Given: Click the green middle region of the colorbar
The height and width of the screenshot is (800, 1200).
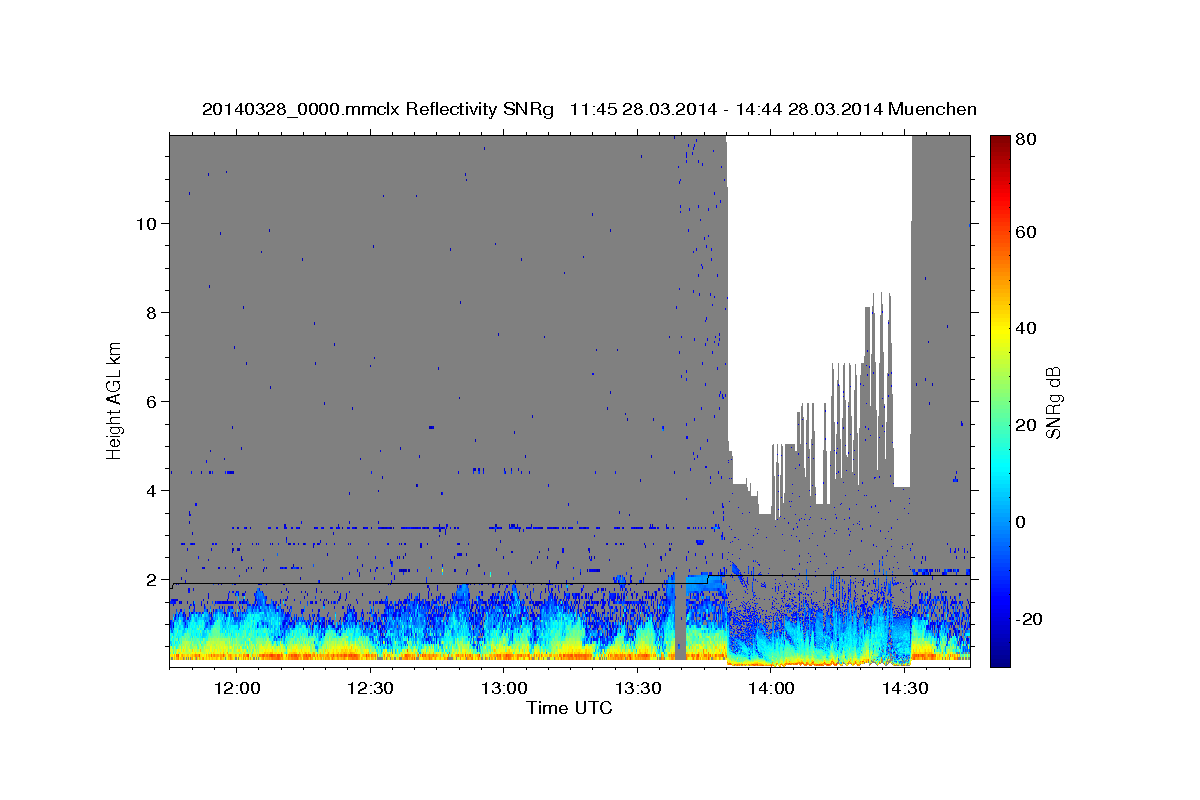Looking at the screenshot, I should click(999, 400).
